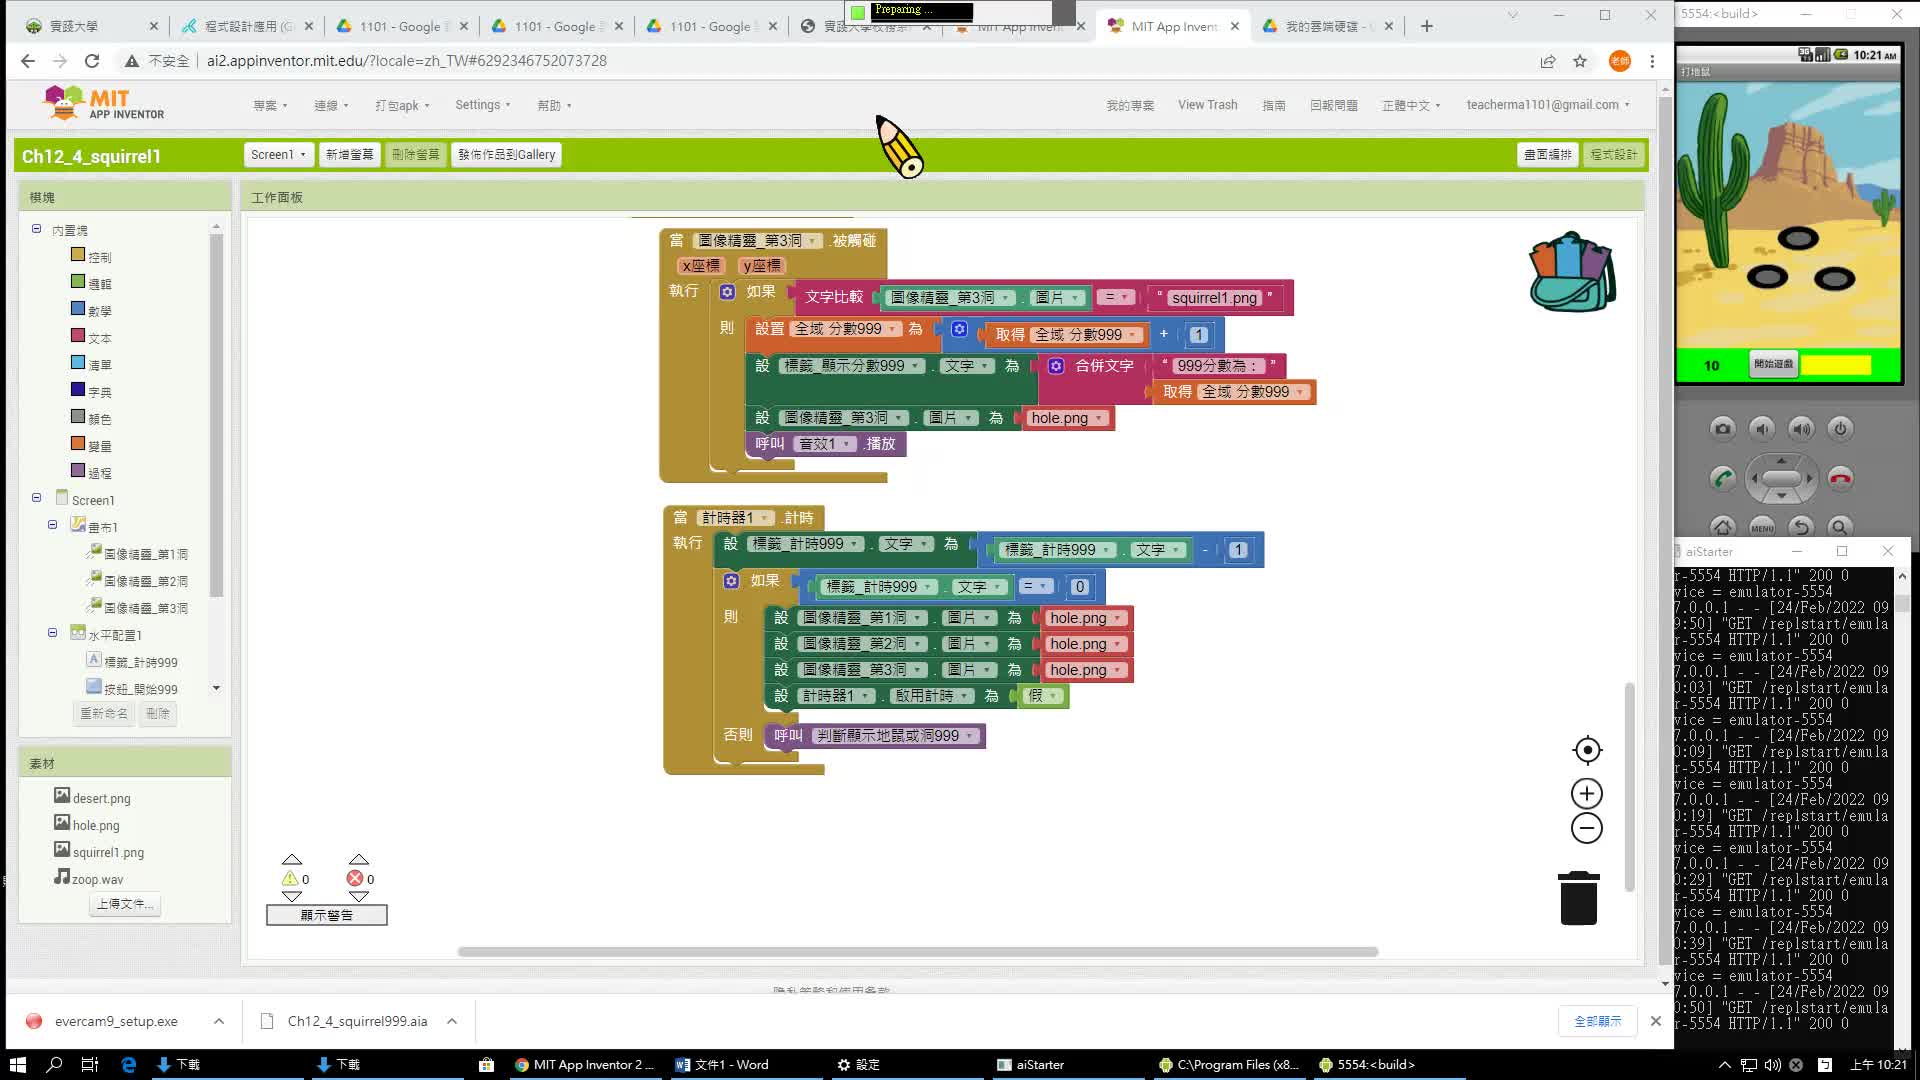Zoom out the blocks workspace
Viewport: 1920px width, 1080px height.
tap(1587, 828)
